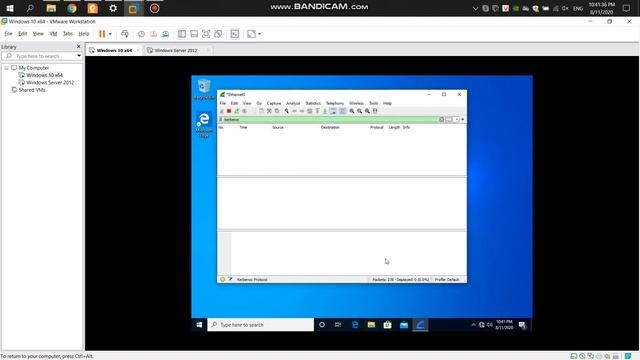Clear the kerberos display filter
The height and width of the screenshot is (360, 640).
pyautogui.click(x=442, y=119)
